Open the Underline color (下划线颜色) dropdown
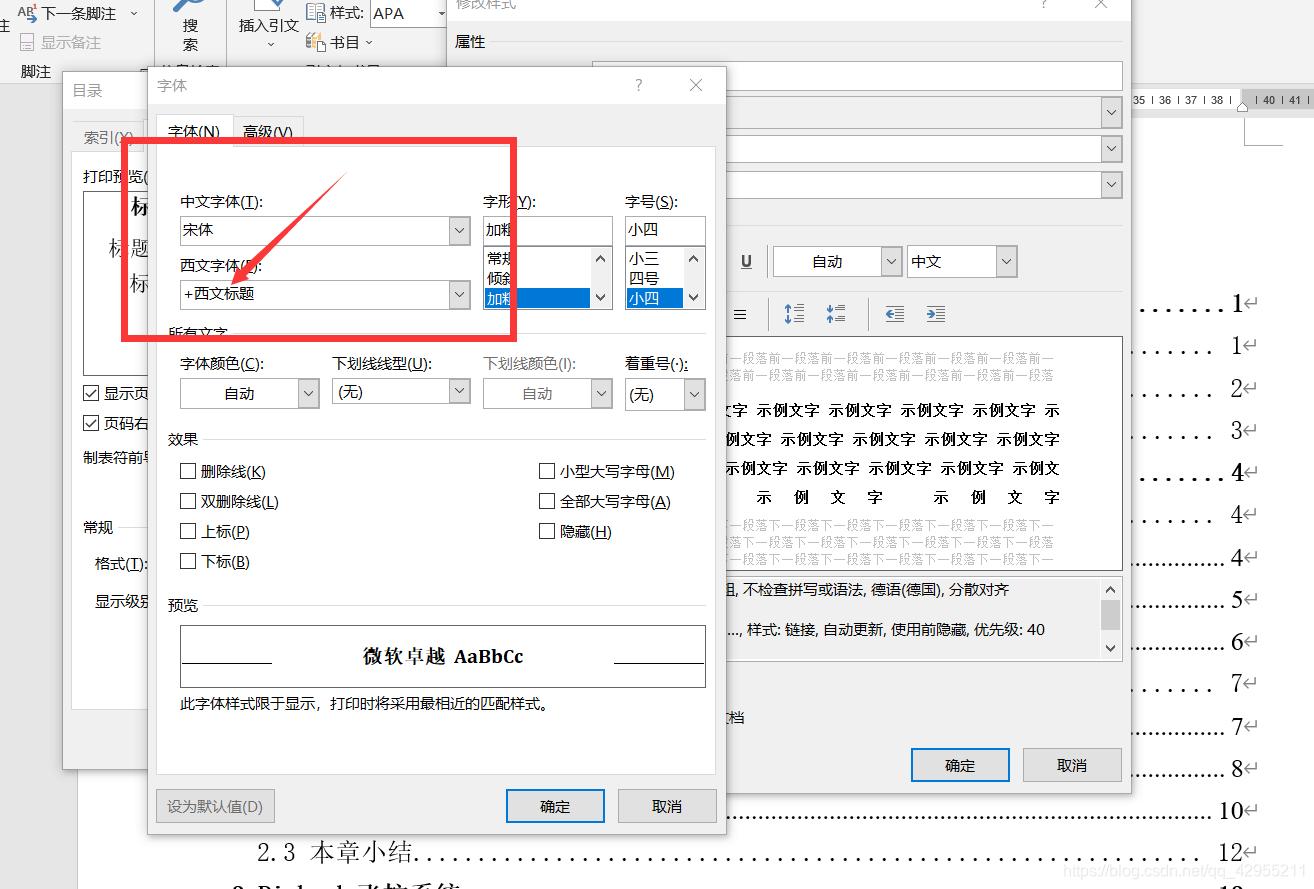 pyautogui.click(x=601, y=394)
